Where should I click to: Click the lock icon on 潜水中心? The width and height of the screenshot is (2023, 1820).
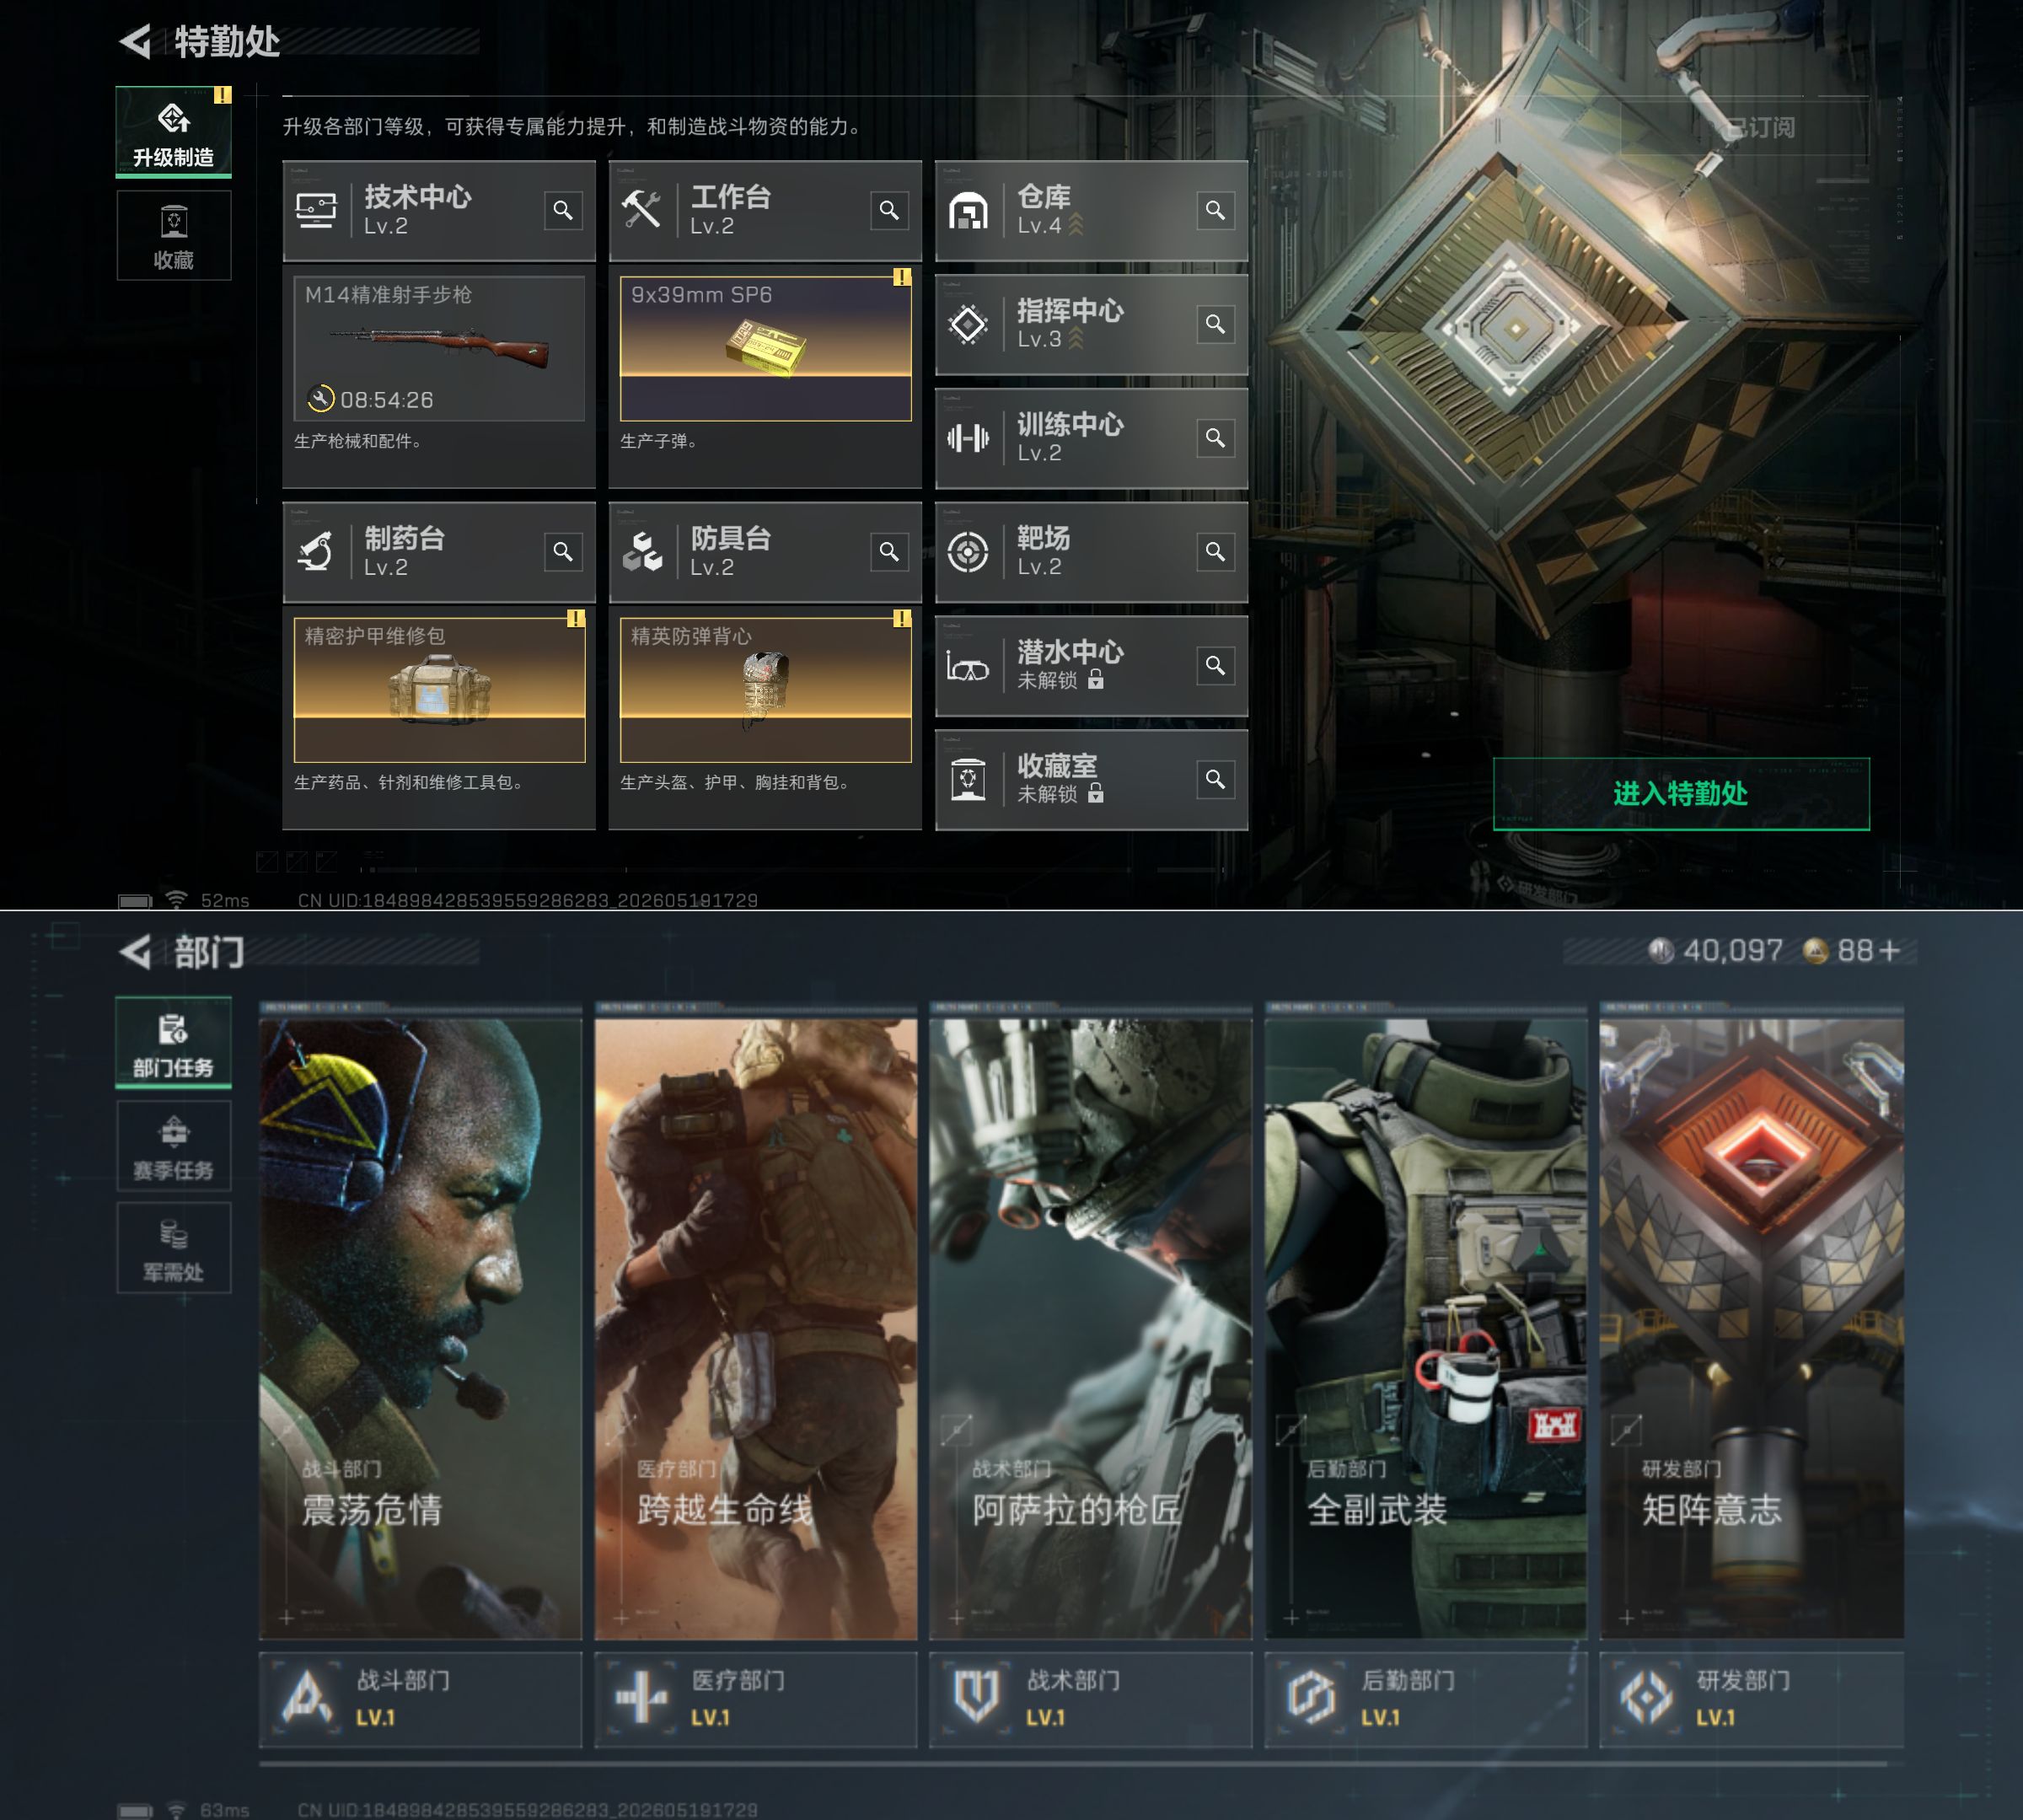point(1096,680)
